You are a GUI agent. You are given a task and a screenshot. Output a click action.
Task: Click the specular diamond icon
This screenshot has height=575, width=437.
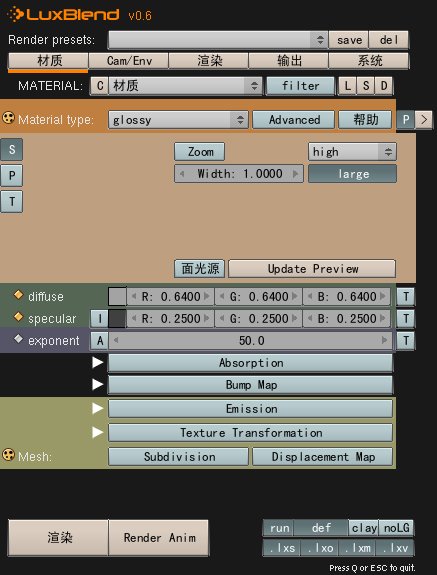click(18, 317)
